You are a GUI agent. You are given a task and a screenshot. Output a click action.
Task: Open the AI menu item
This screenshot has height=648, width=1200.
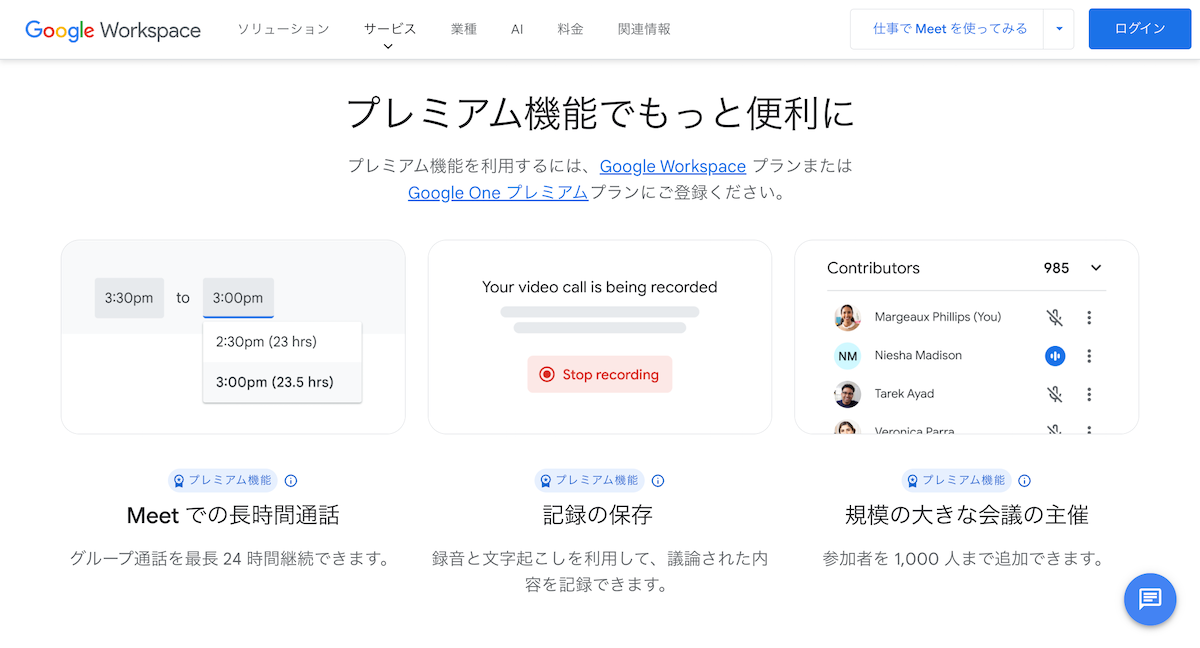(x=517, y=29)
